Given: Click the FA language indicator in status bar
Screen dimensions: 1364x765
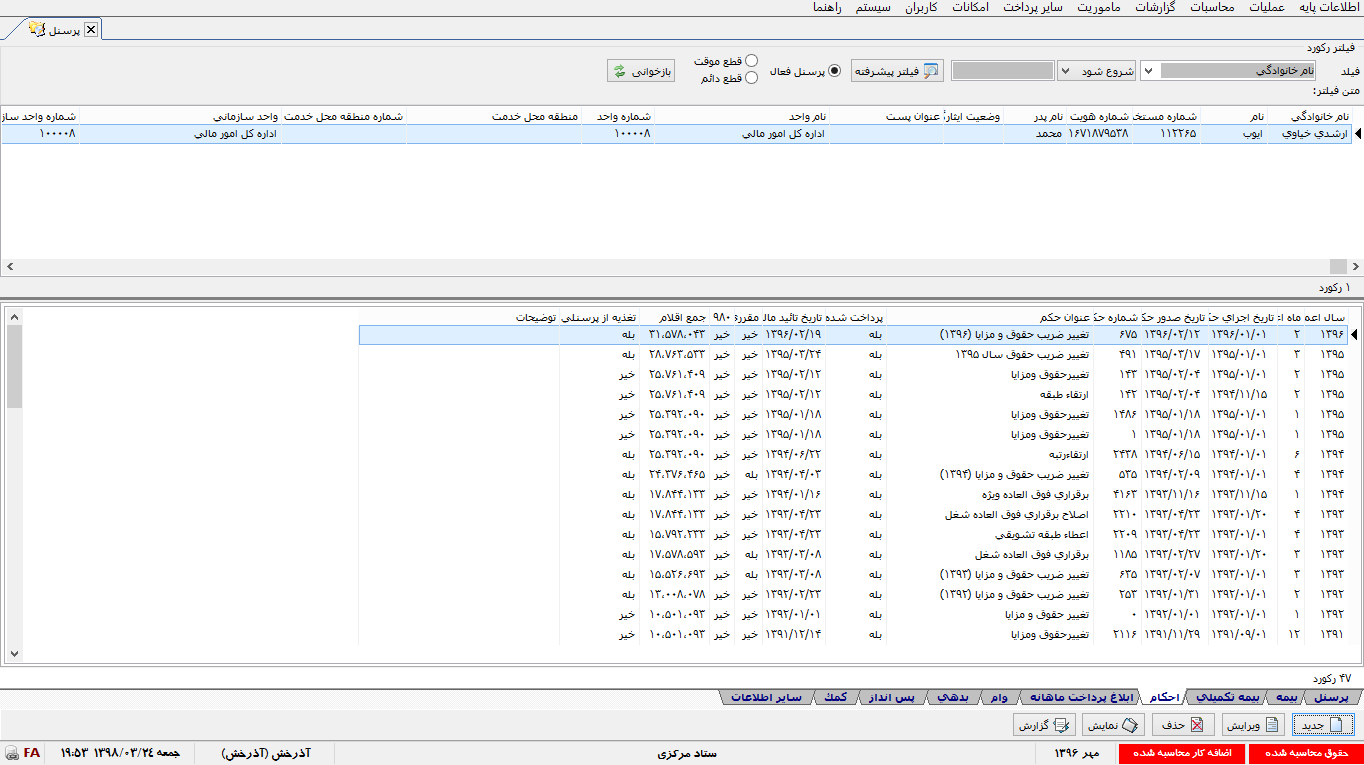Looking at the screenshot, I should pos(32,753).
